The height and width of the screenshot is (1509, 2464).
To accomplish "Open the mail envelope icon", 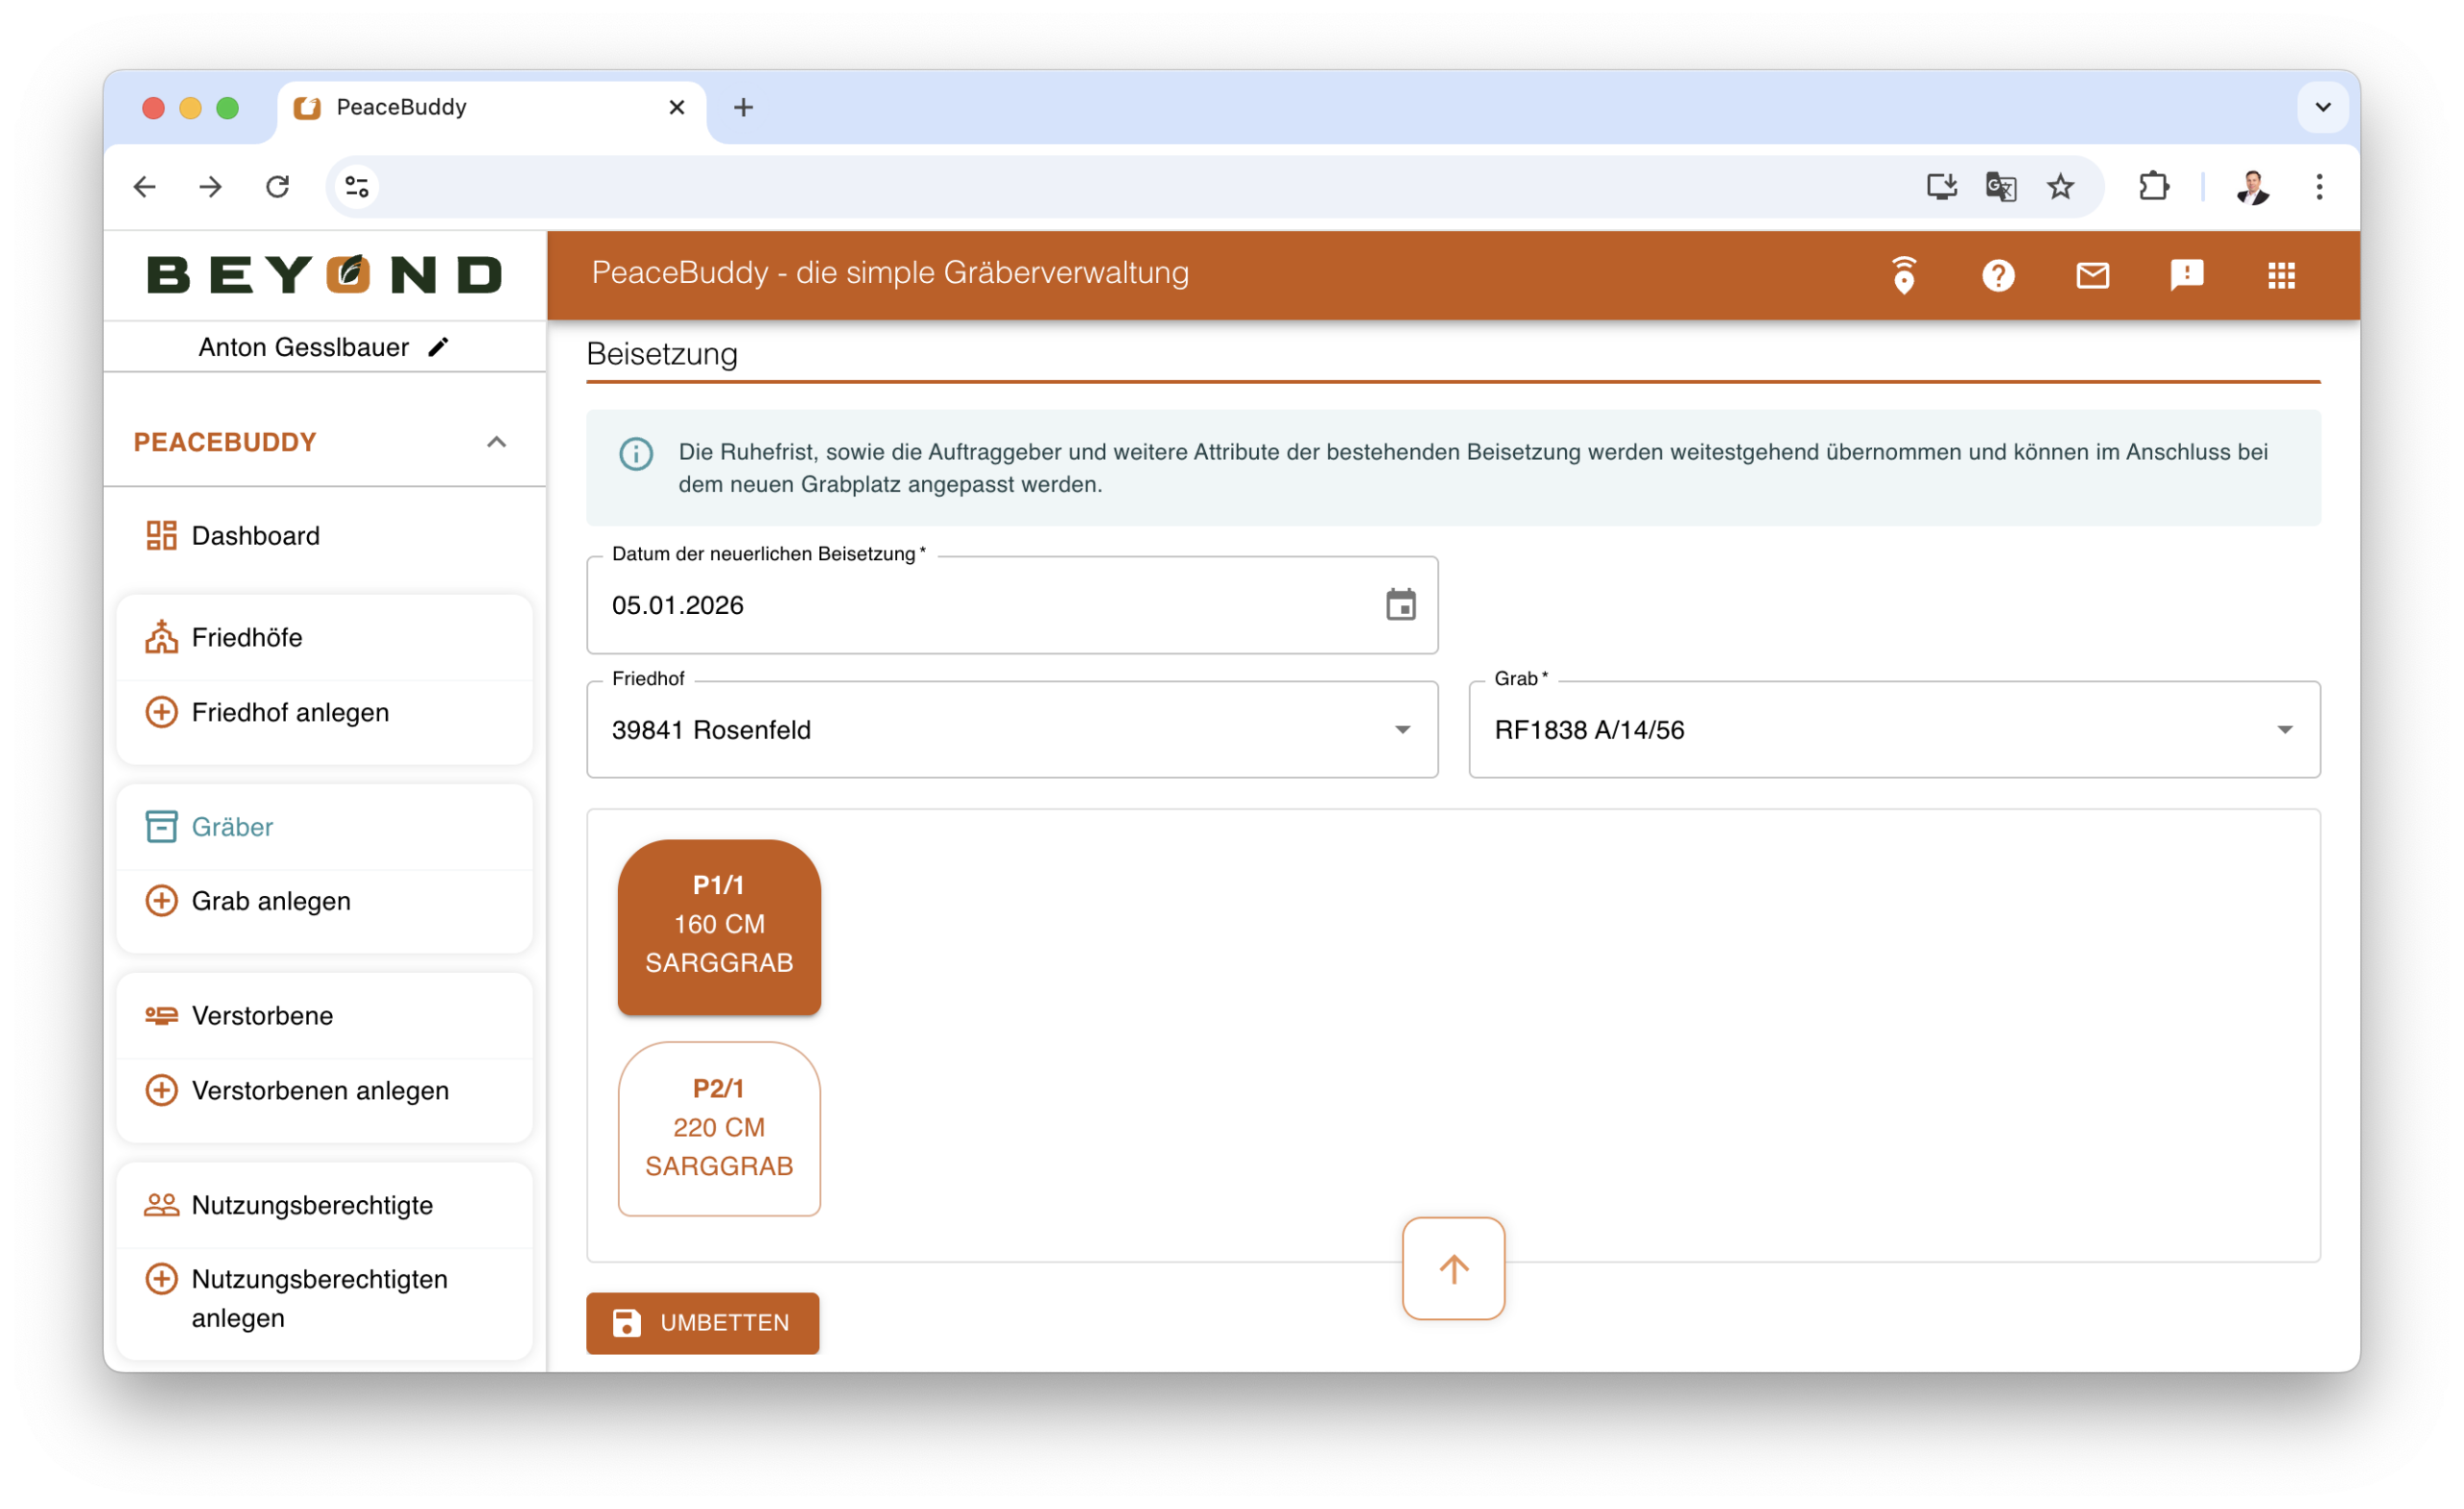I will coord(2092,275).
